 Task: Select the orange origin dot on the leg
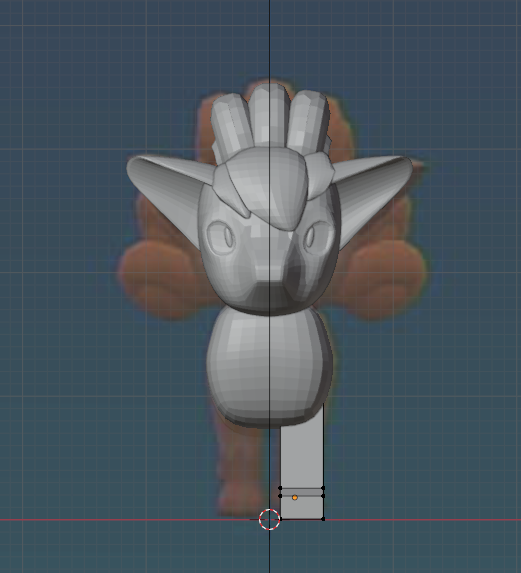(295, 497)
